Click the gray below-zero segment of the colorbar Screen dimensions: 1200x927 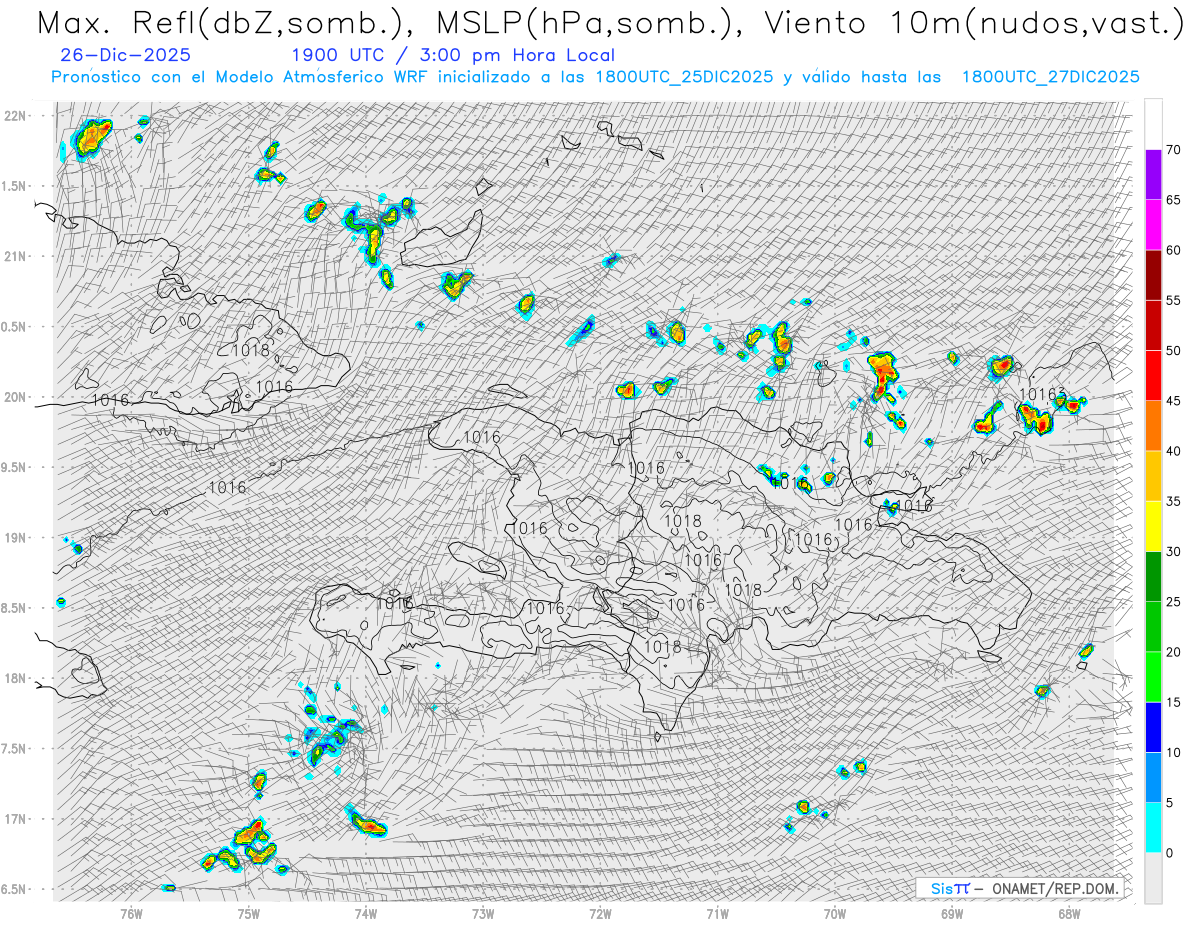pos(1153,878)
